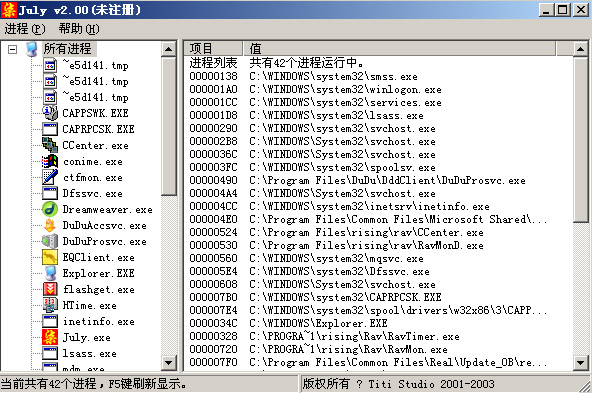Click the July.exe red icon
The image size is (592, 393).
(50, 337)
